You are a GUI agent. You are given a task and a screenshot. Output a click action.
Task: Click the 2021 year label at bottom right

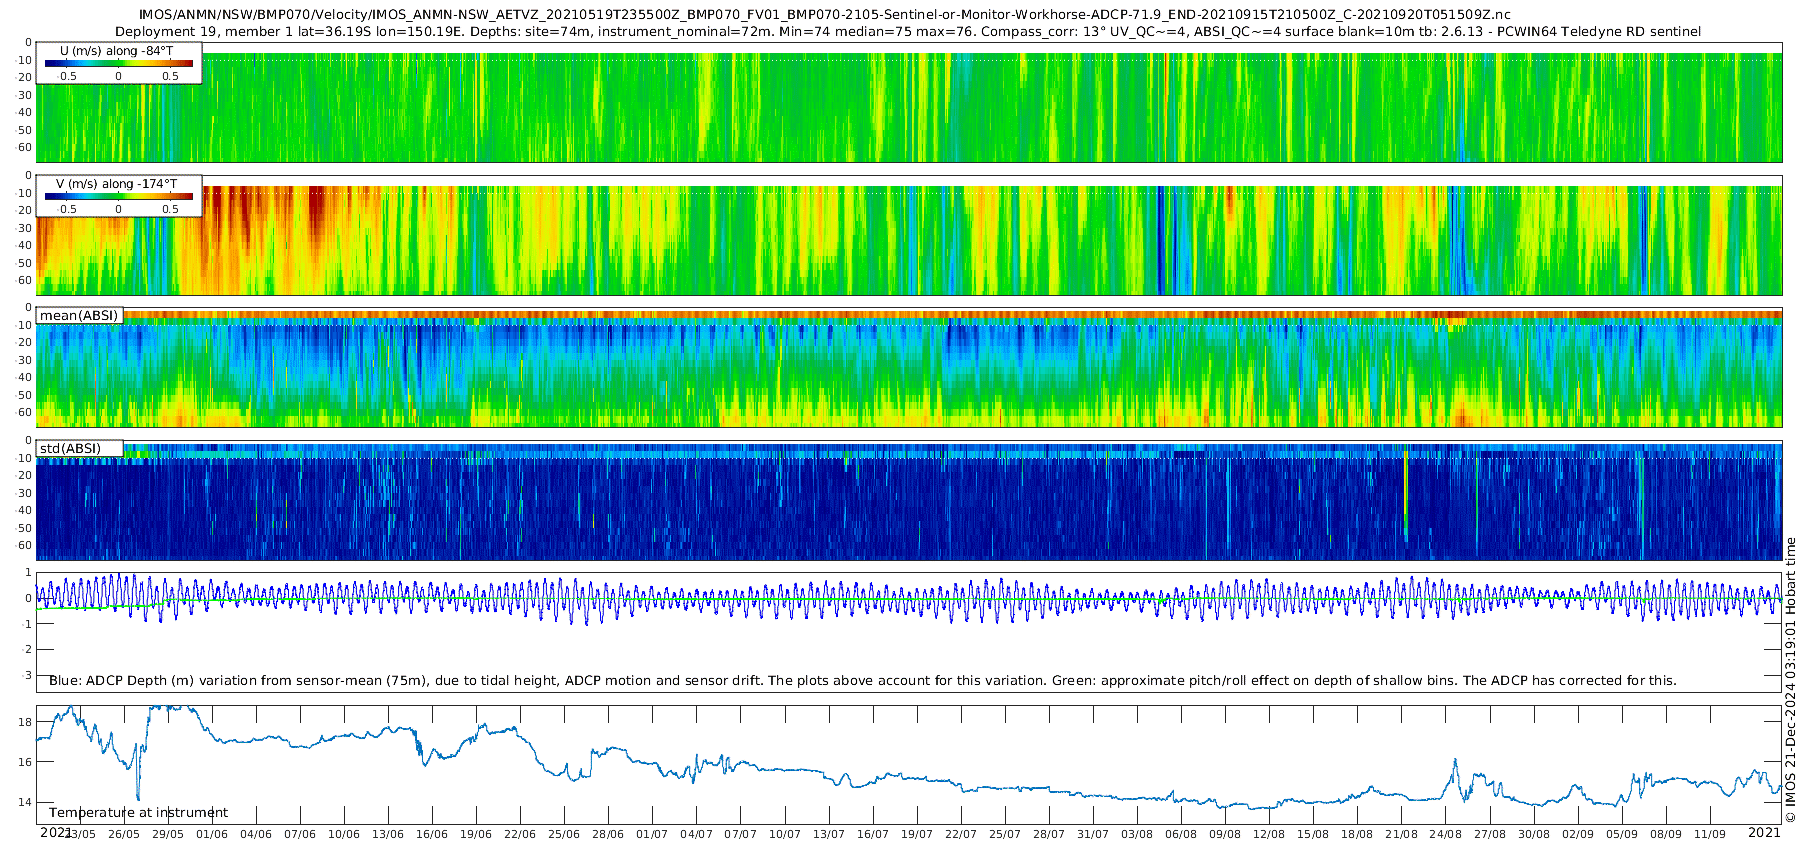1764,832
